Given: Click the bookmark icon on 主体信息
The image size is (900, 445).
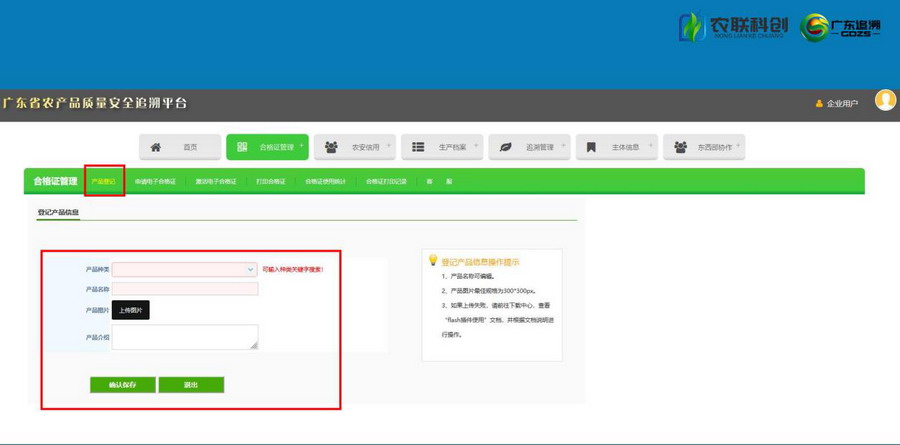Looking at the screenshot, I should click(x=591, y=147).
